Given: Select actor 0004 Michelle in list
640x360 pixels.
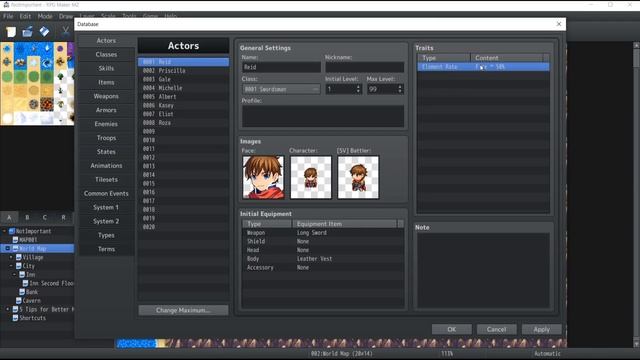Looking at the screenshot, I should pos(183,88).
